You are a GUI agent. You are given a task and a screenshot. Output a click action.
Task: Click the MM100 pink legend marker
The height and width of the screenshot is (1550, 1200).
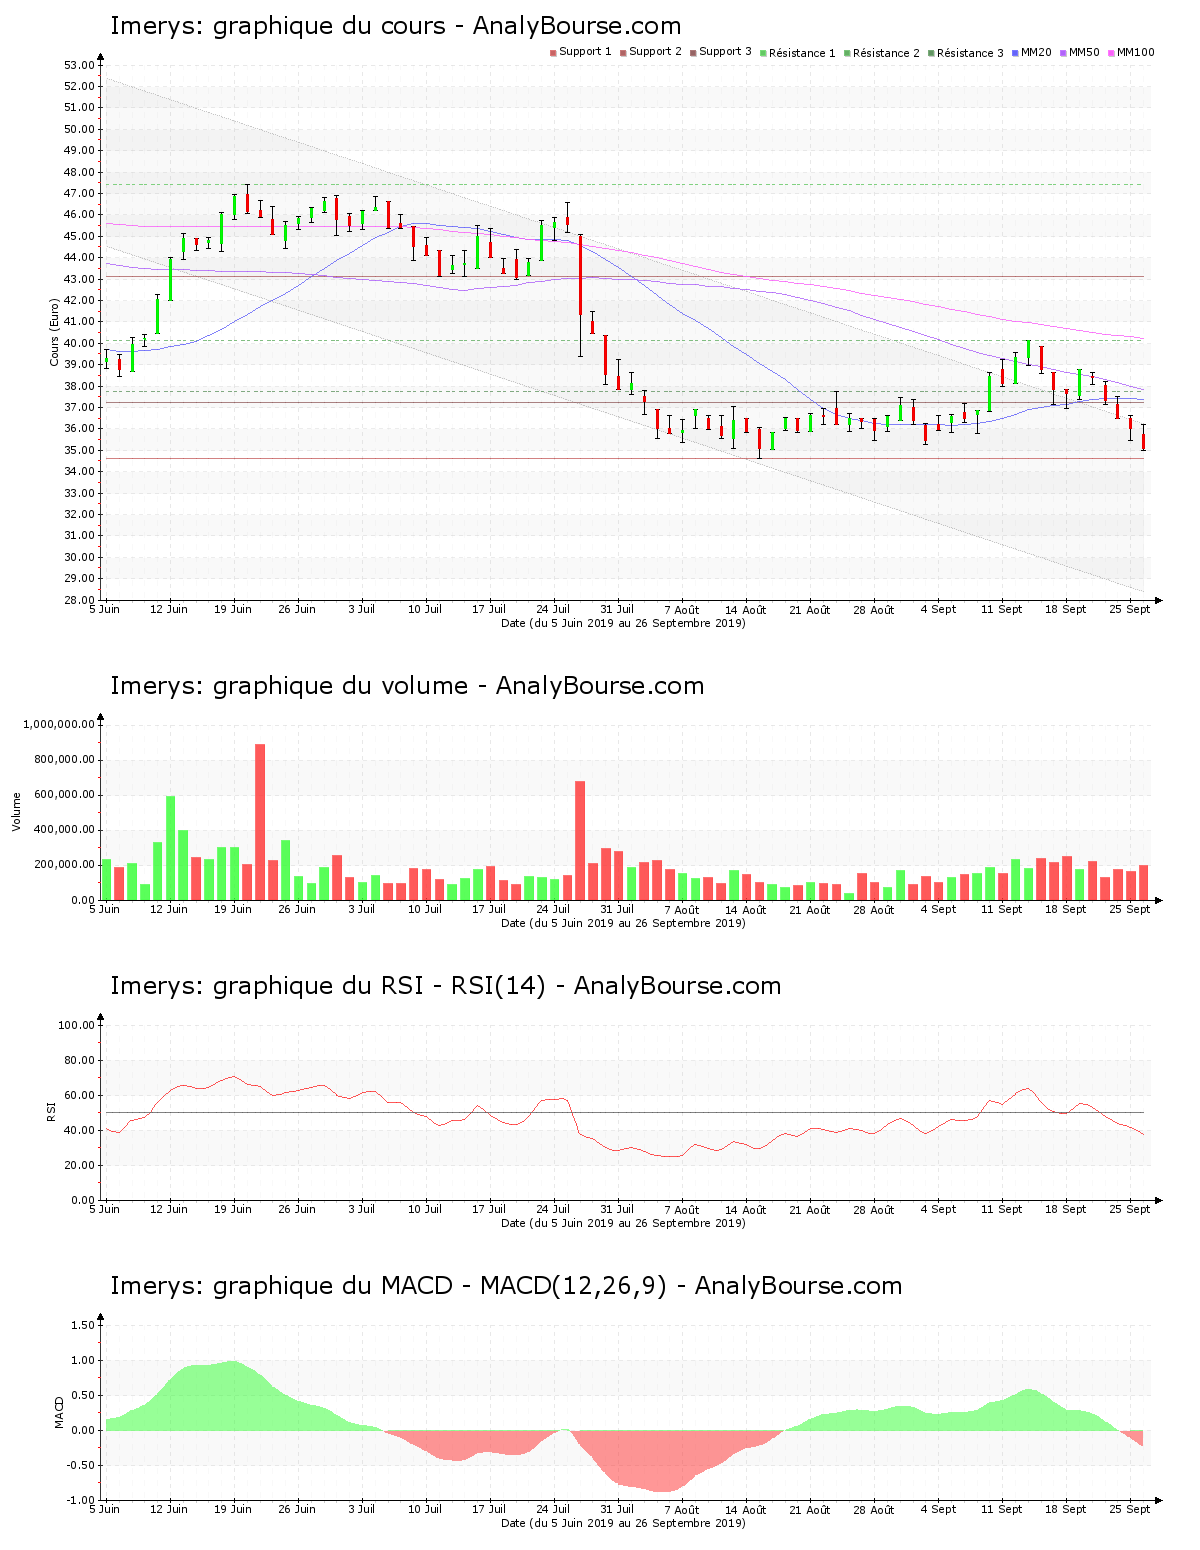pyautogui.click(x=1111, y=53)
